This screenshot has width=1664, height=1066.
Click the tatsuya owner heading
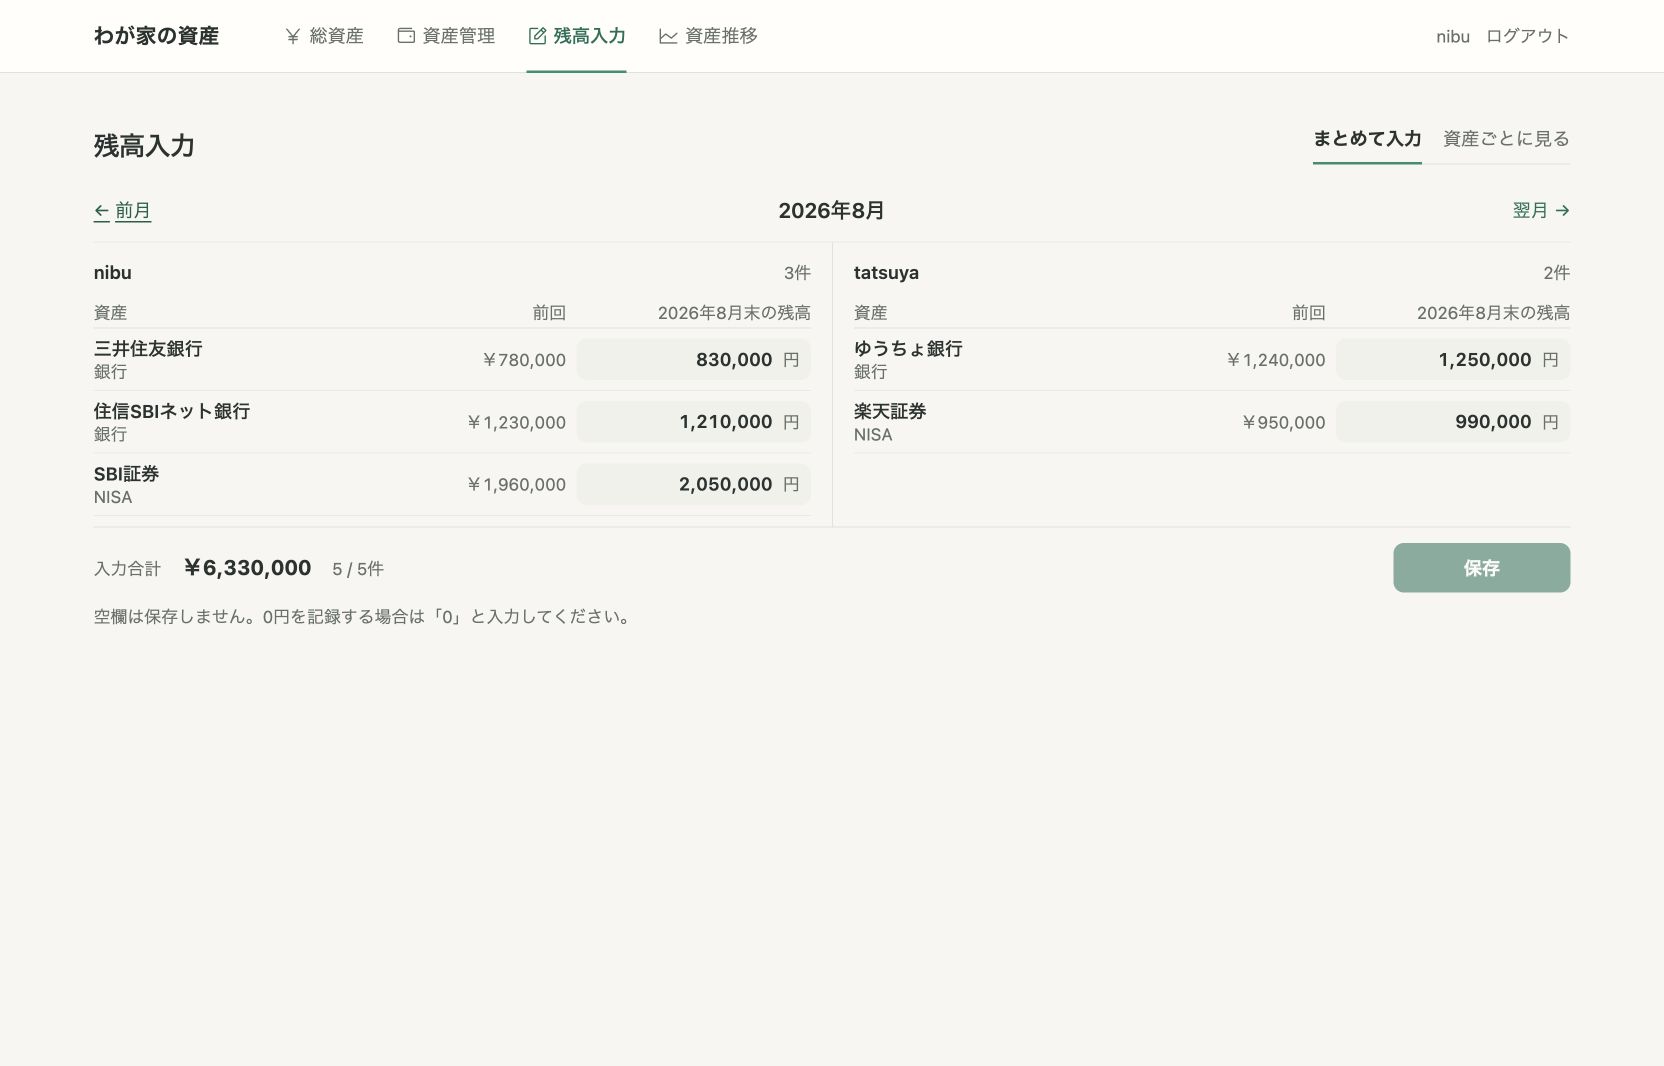(x=886, y=273)
